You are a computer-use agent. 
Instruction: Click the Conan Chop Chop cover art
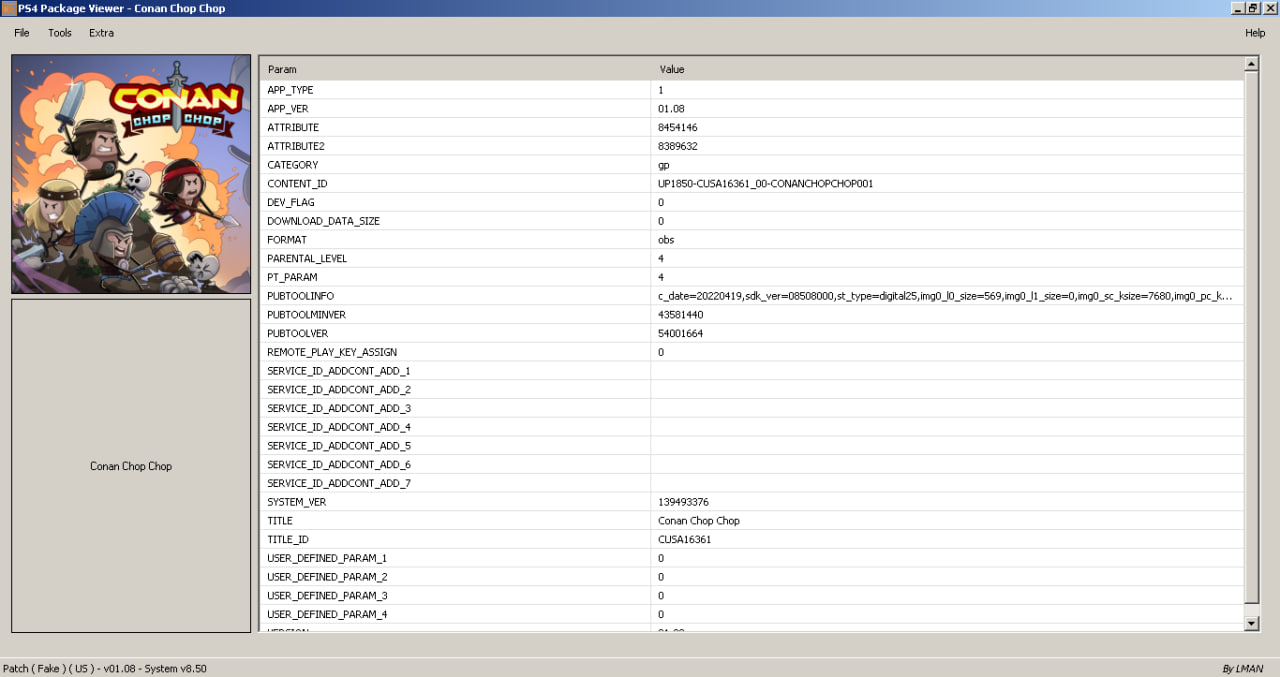pos(131,174)
